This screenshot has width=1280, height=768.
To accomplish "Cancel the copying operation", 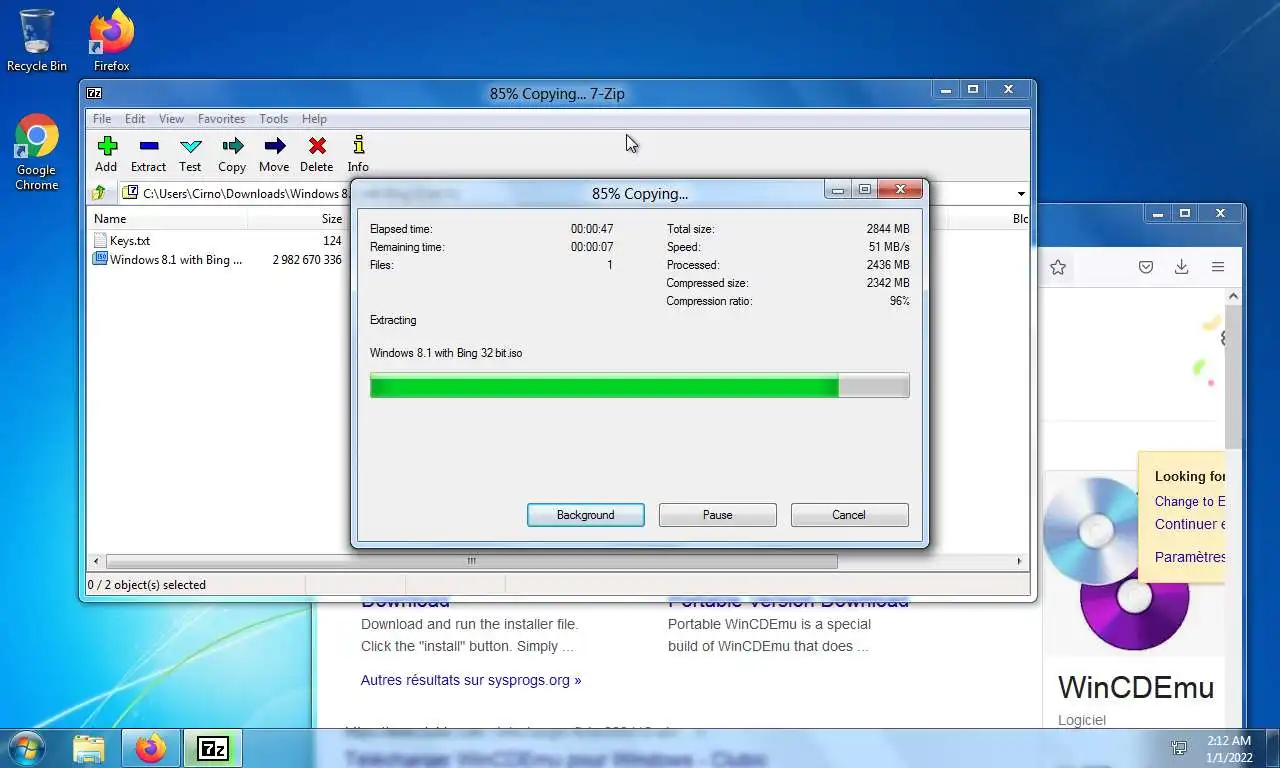I will point(849,515).
